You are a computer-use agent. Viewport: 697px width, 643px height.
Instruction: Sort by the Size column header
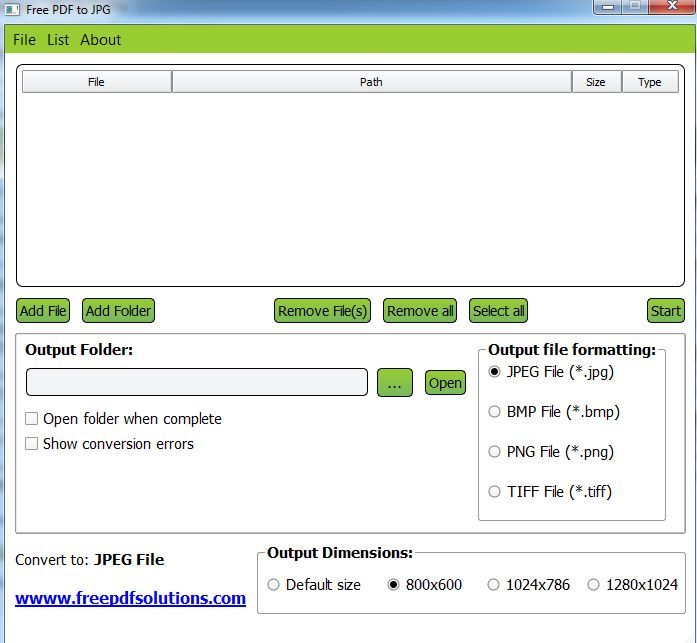[x=596, y=82]
